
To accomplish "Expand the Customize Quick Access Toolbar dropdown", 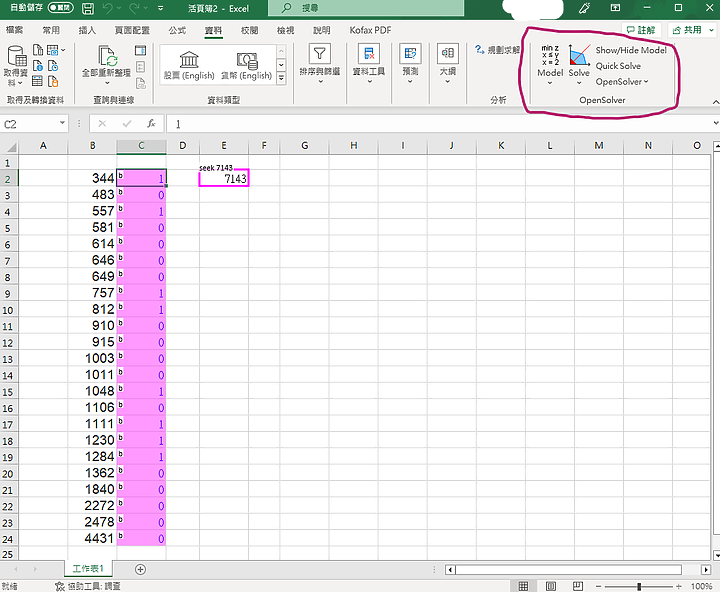I will (x=160, y=8).
